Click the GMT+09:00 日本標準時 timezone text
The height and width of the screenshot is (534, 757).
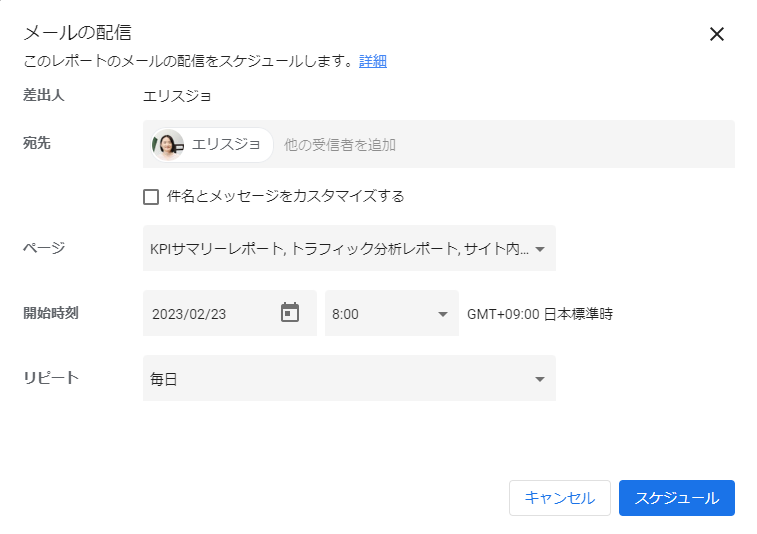point(540,314)
